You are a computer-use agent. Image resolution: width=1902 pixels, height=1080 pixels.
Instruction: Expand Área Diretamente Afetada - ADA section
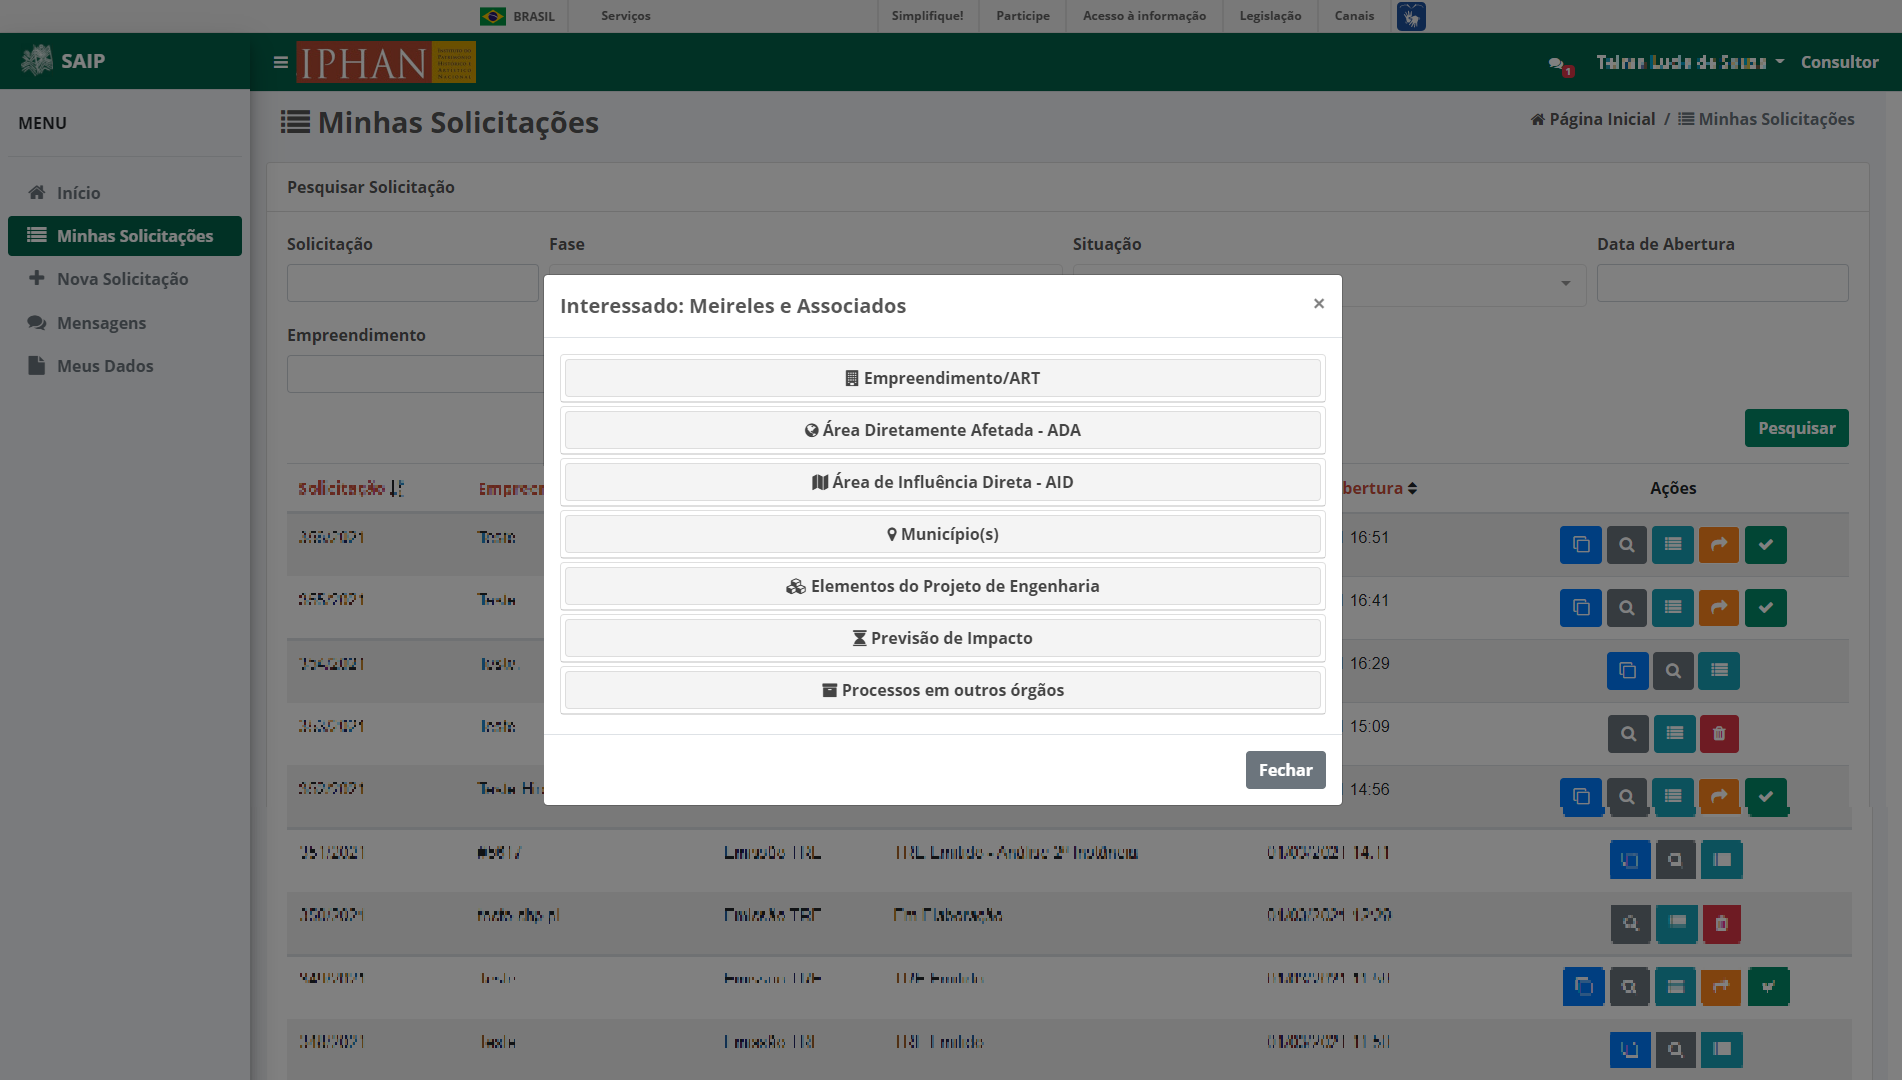point(943,430)
